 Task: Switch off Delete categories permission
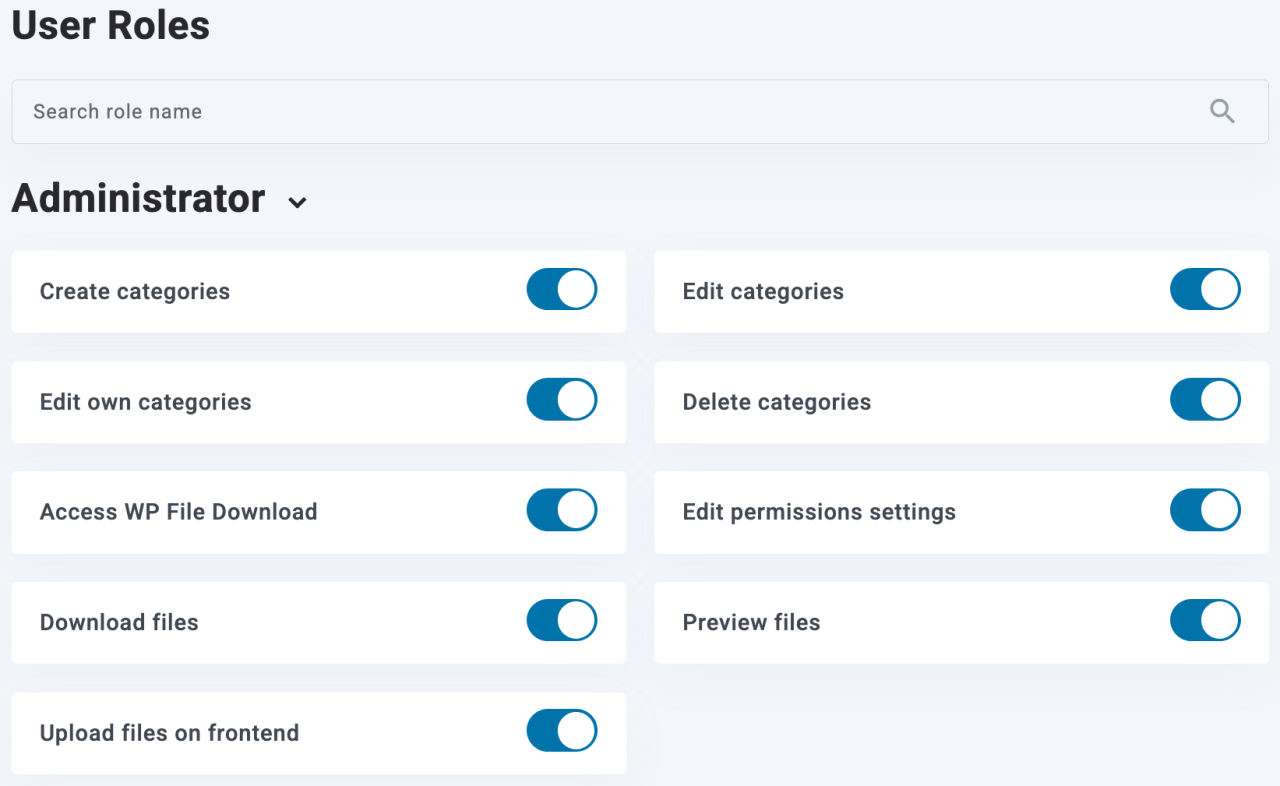click(x=1205, y=400)
